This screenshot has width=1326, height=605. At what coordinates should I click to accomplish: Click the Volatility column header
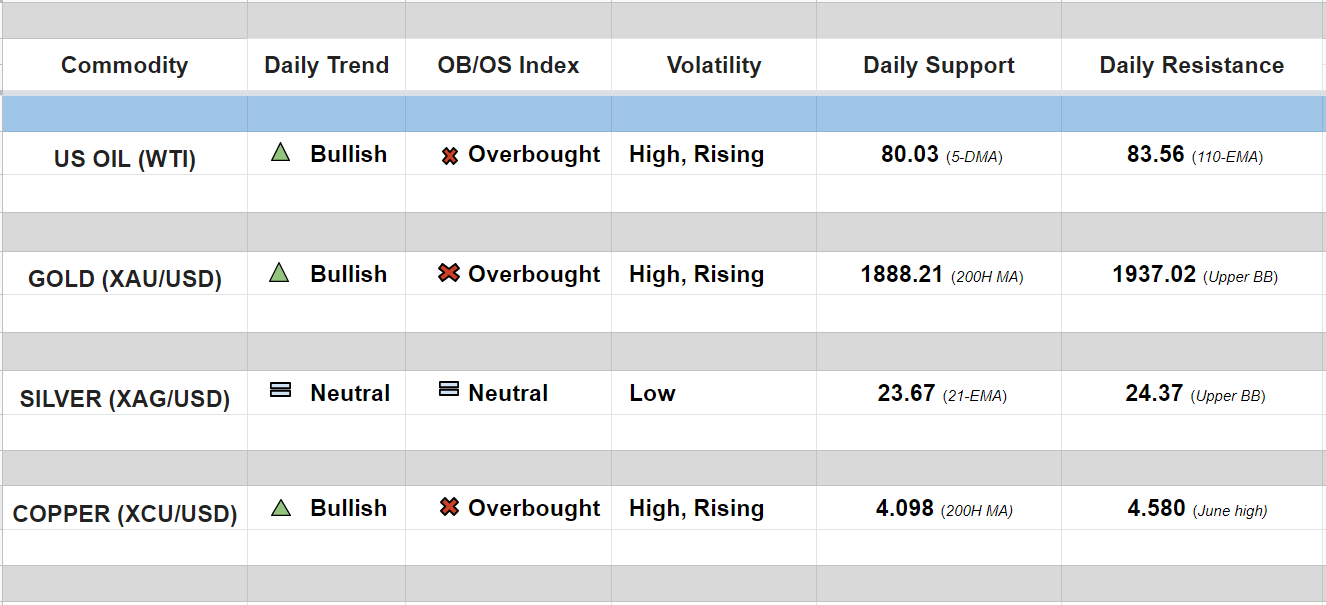(x=714, y=65)
